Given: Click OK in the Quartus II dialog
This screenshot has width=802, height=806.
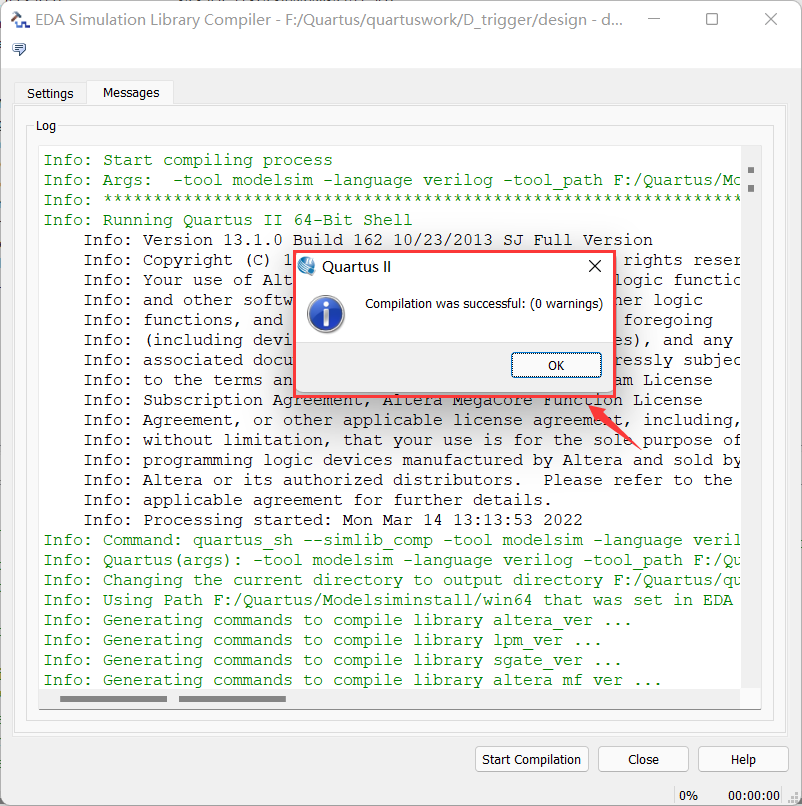Looking at the screenshot, I should point(556,365).
